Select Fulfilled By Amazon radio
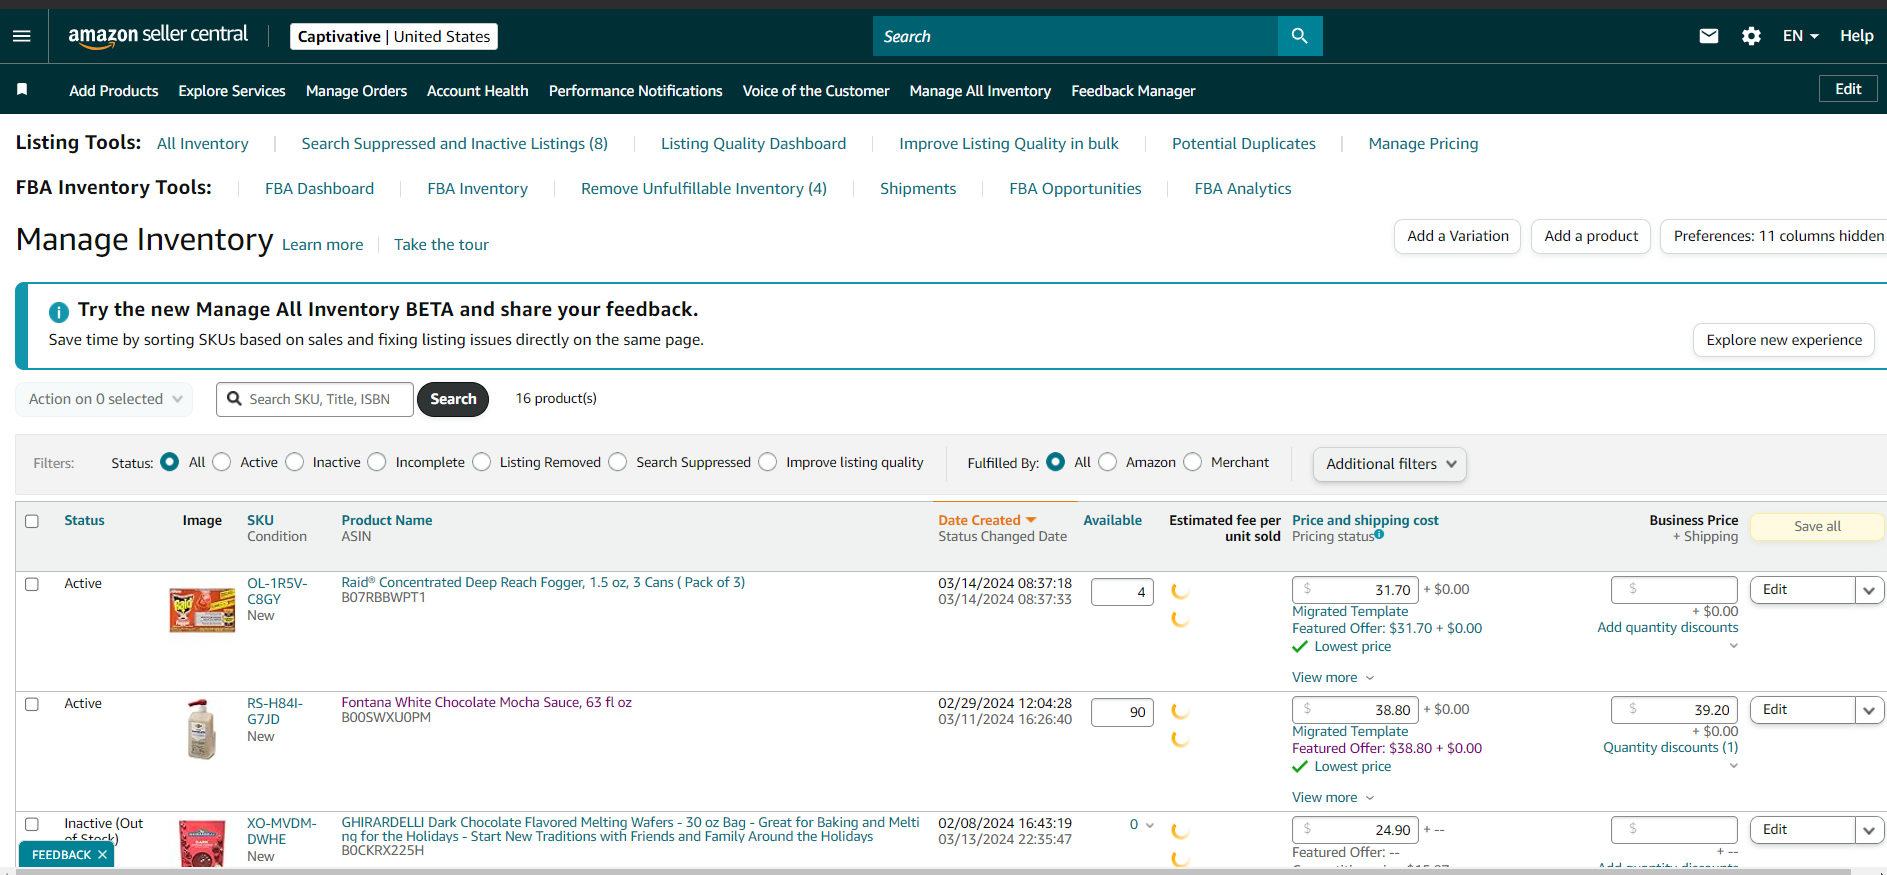 1108,462
